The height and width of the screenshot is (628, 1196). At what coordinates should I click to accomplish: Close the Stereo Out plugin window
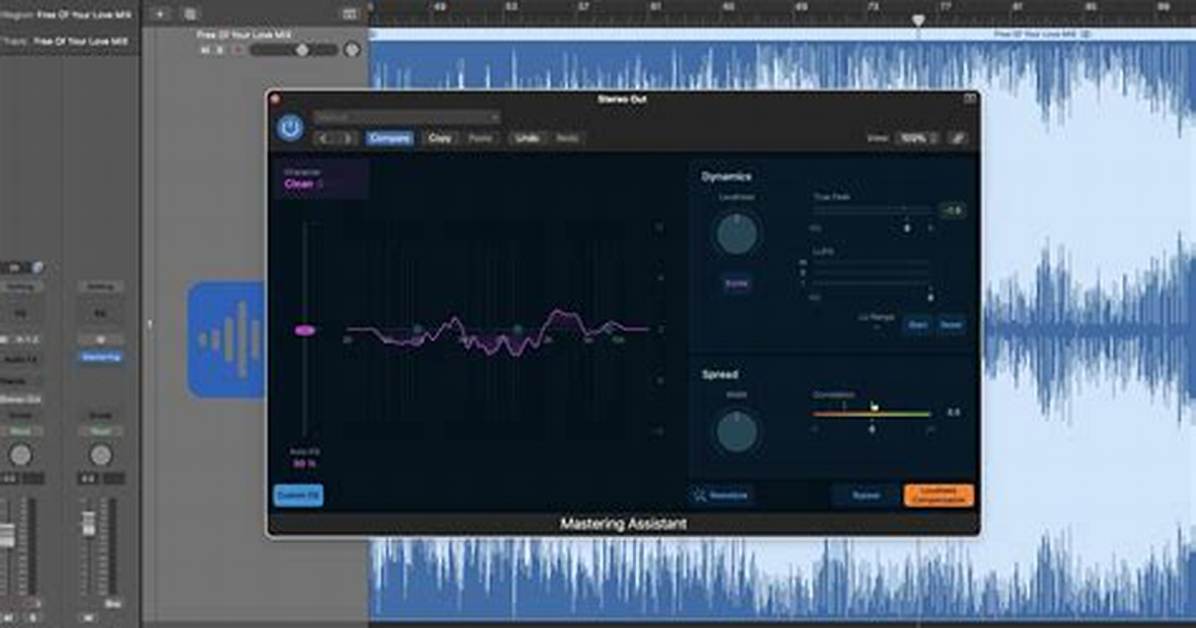(275, 98)
